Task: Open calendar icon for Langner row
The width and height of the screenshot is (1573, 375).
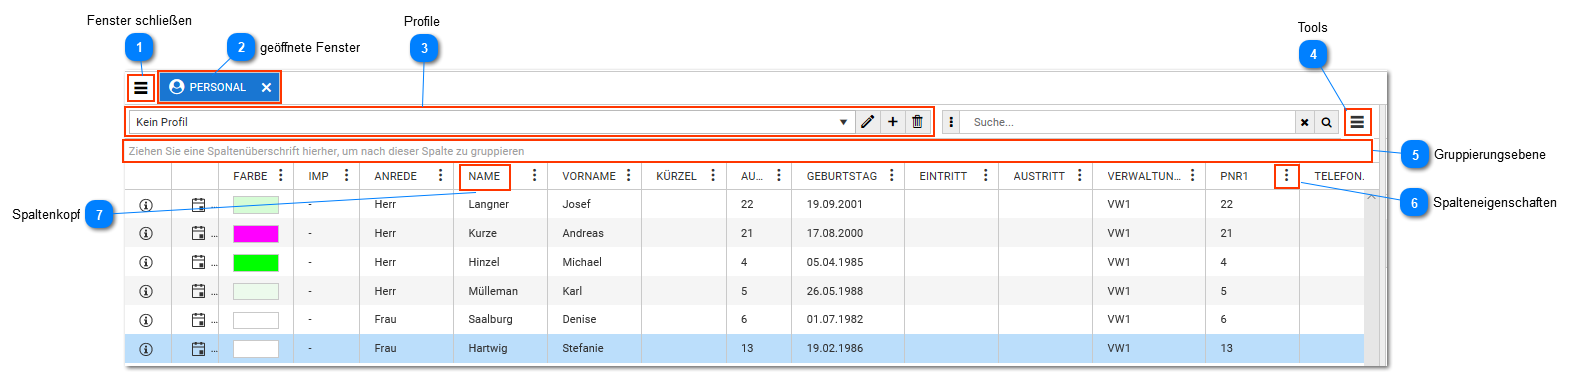Action: click(x=198, y=205)
